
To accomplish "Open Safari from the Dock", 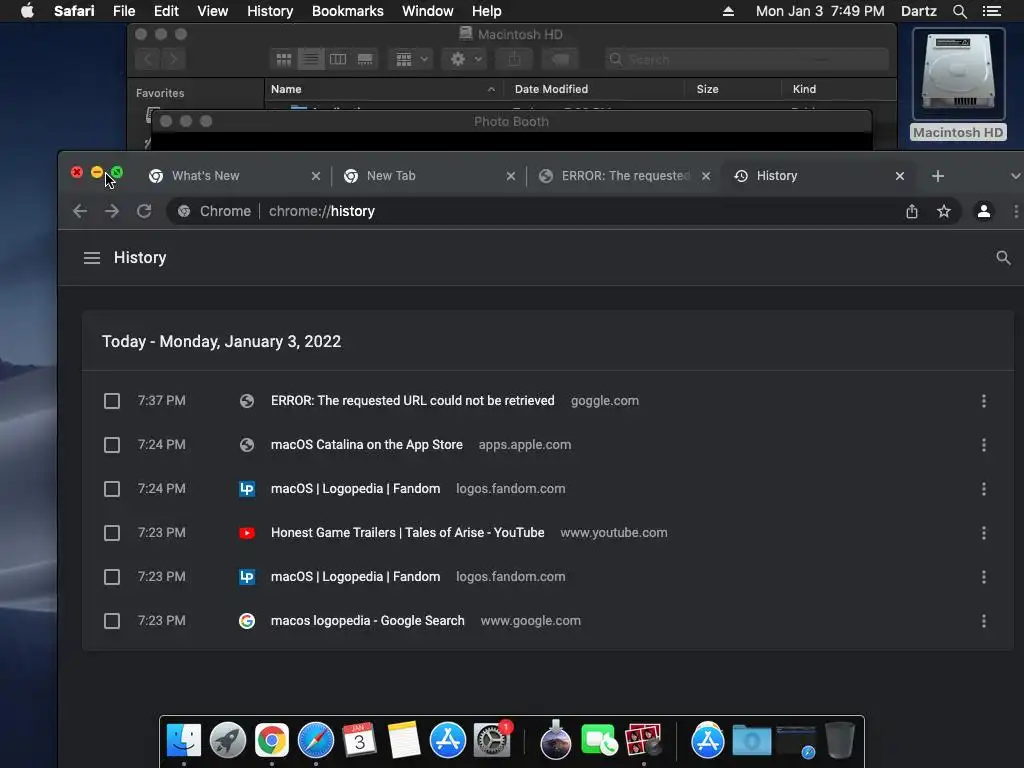I will coord(315,741).
